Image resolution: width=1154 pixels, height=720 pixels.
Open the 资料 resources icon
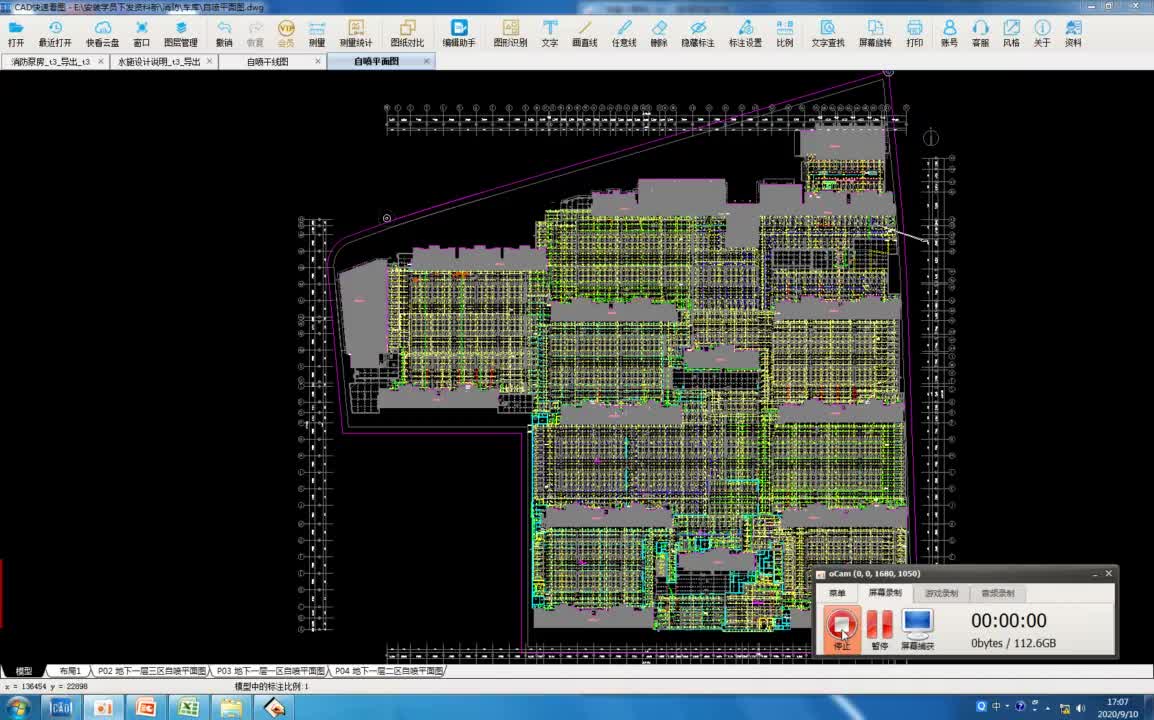(1073, 34)
